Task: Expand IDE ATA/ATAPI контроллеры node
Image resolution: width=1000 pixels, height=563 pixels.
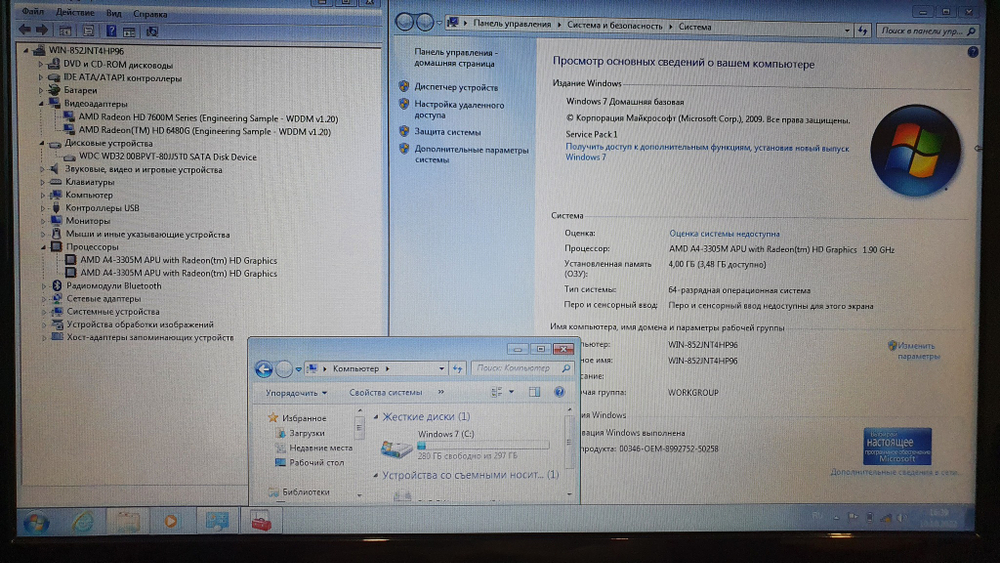Action: [x=40, y=78]
